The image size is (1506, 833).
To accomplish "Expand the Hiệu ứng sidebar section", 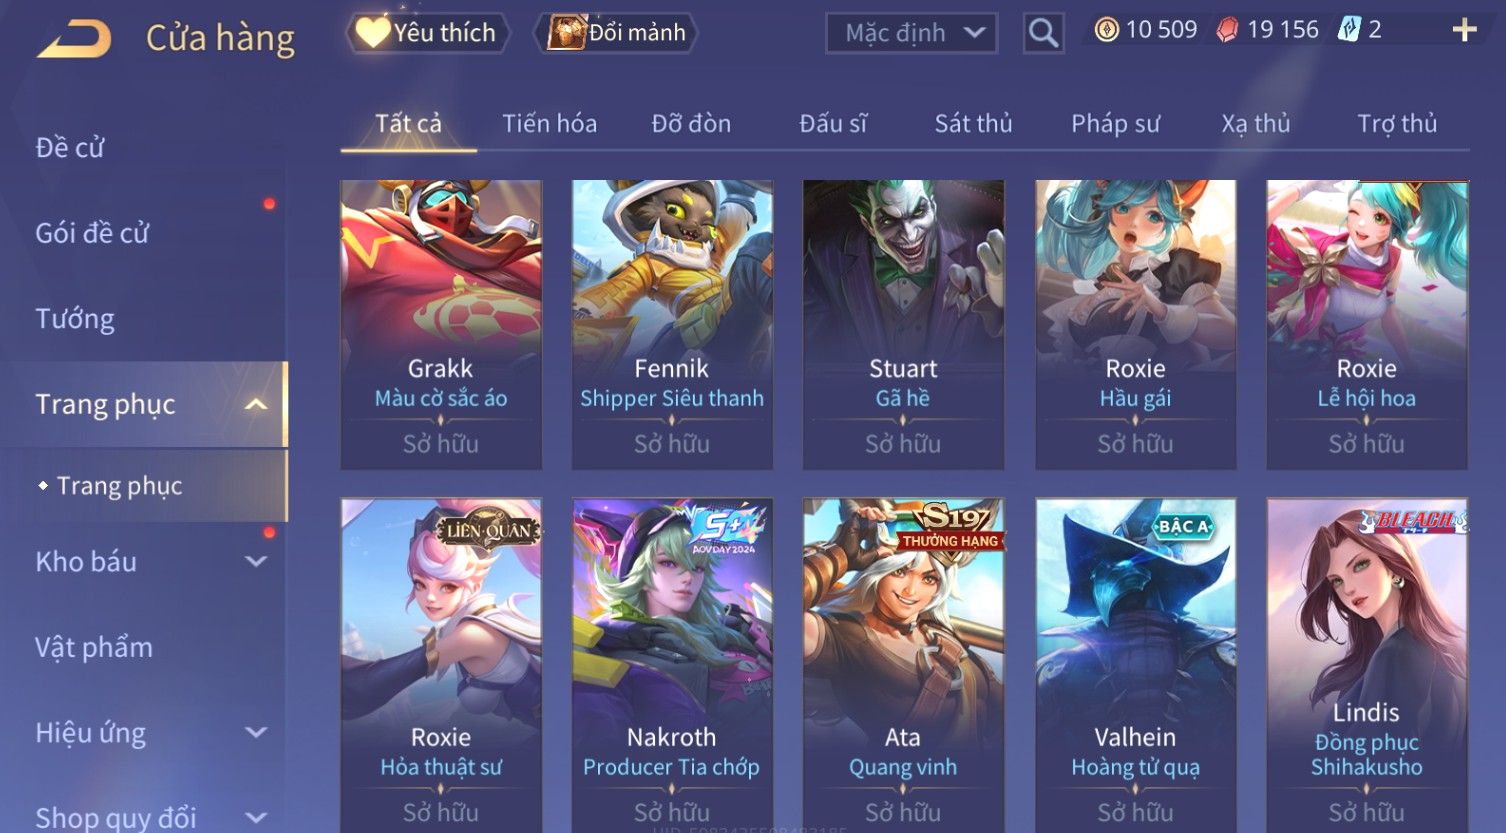I will click(x=256, y=732).
